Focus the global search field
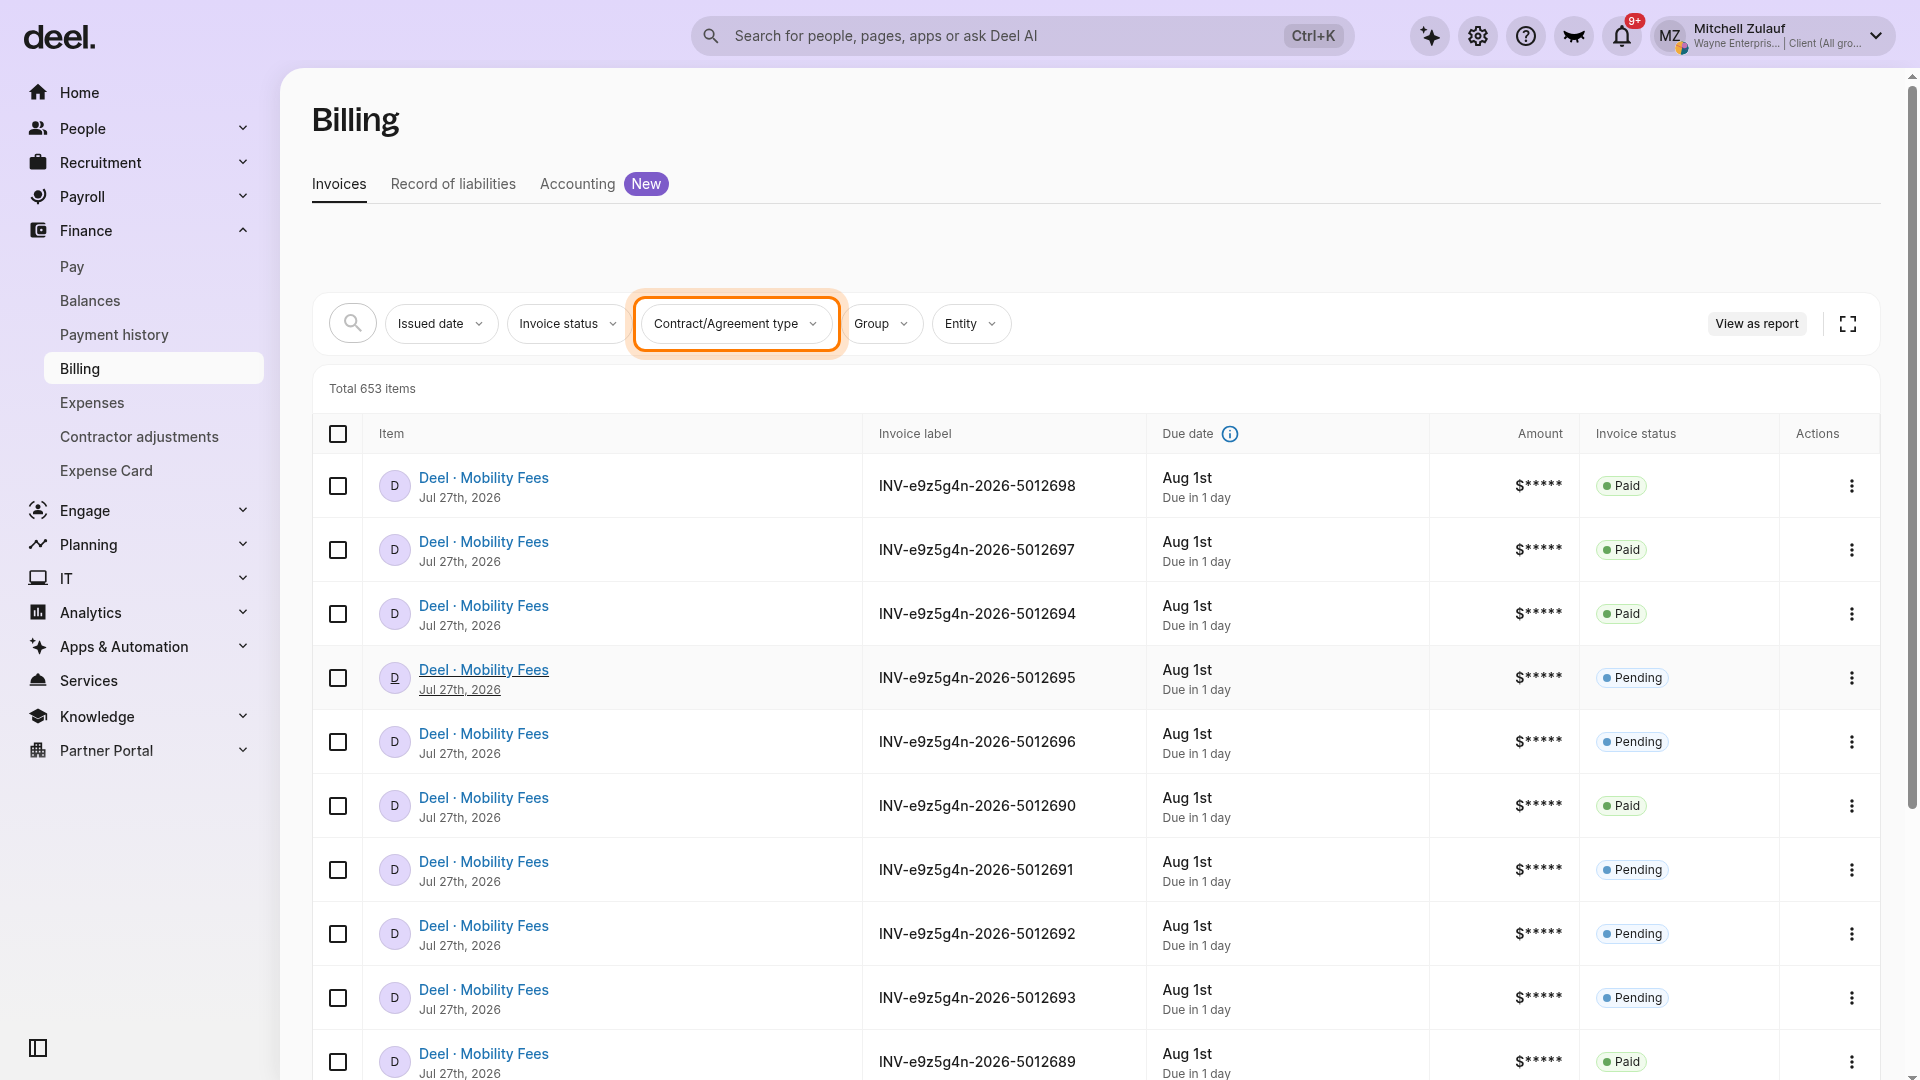The width and height of the screenshot is (1920, 1080). click(1022, 36)
